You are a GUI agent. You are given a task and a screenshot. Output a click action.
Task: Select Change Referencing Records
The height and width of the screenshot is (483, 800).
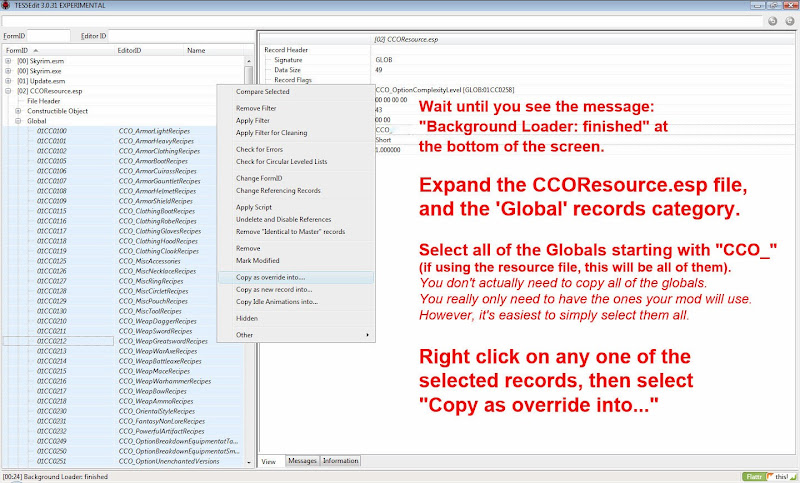click(278, 191)
